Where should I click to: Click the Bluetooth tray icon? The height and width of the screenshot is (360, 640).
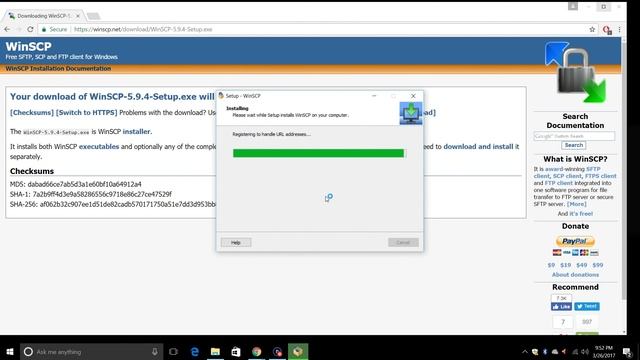(545, 352)
